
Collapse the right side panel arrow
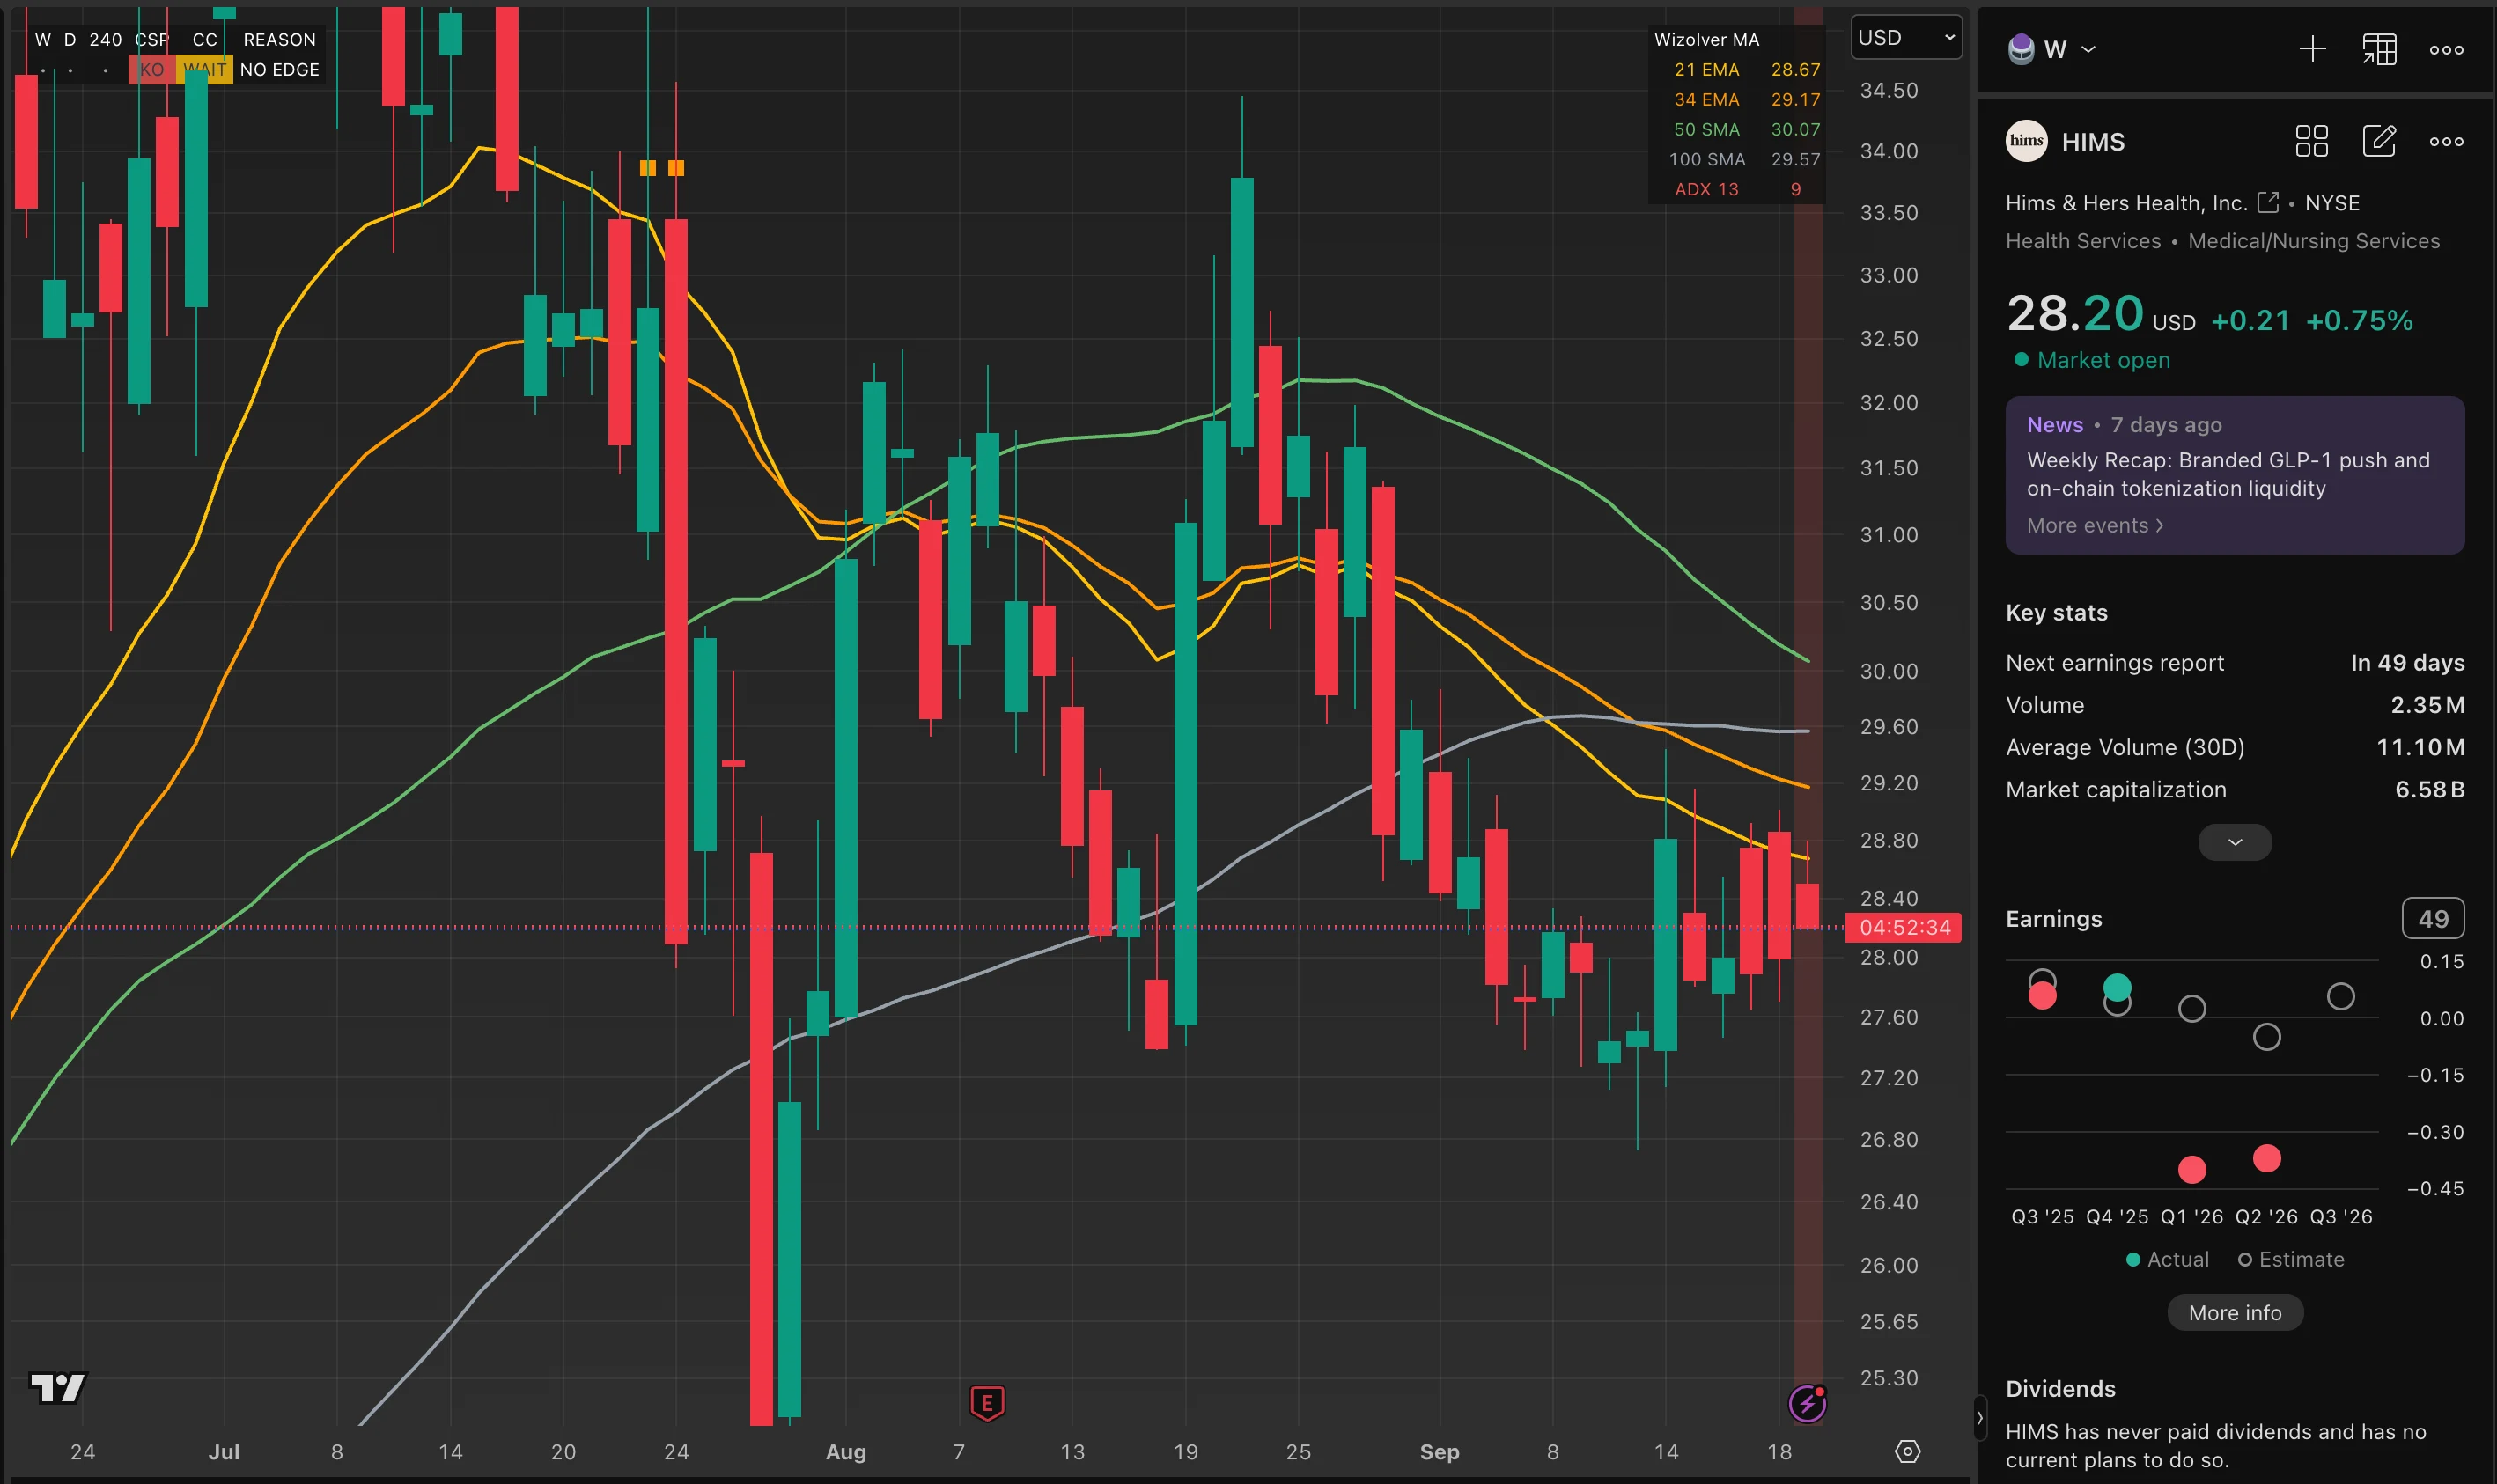pyautogui.click(x=1979, y=1418)
